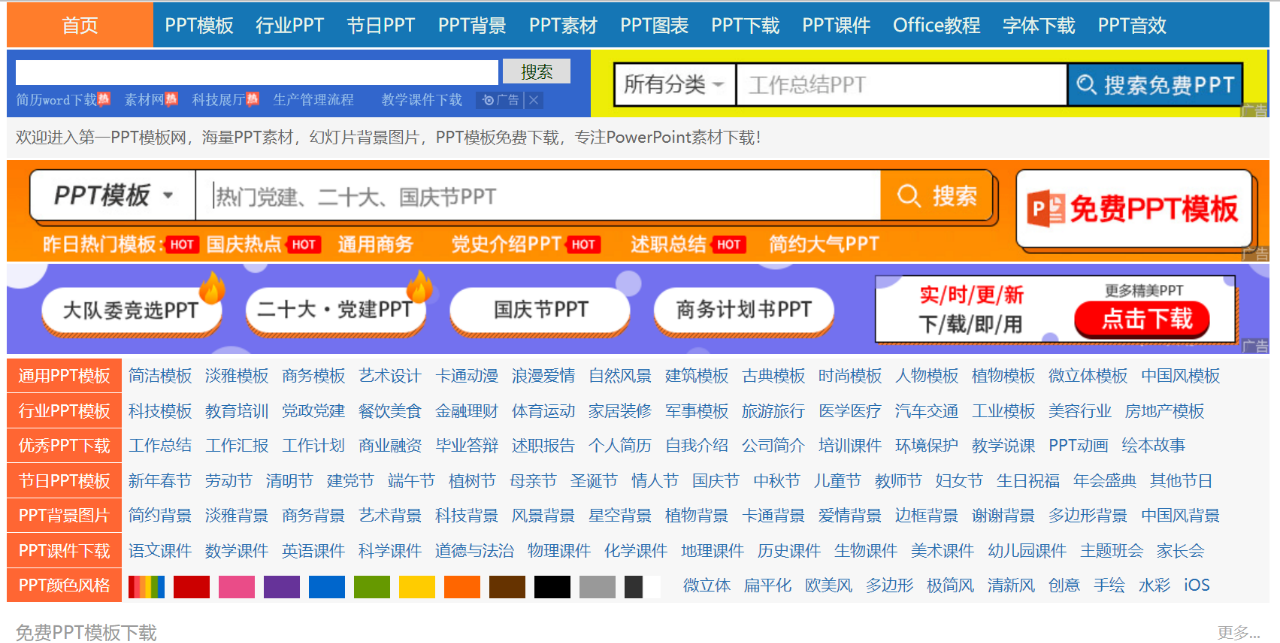Select the black color style swatch
The width and height of the screenshot is (1280, 643).
pos(552,586)
